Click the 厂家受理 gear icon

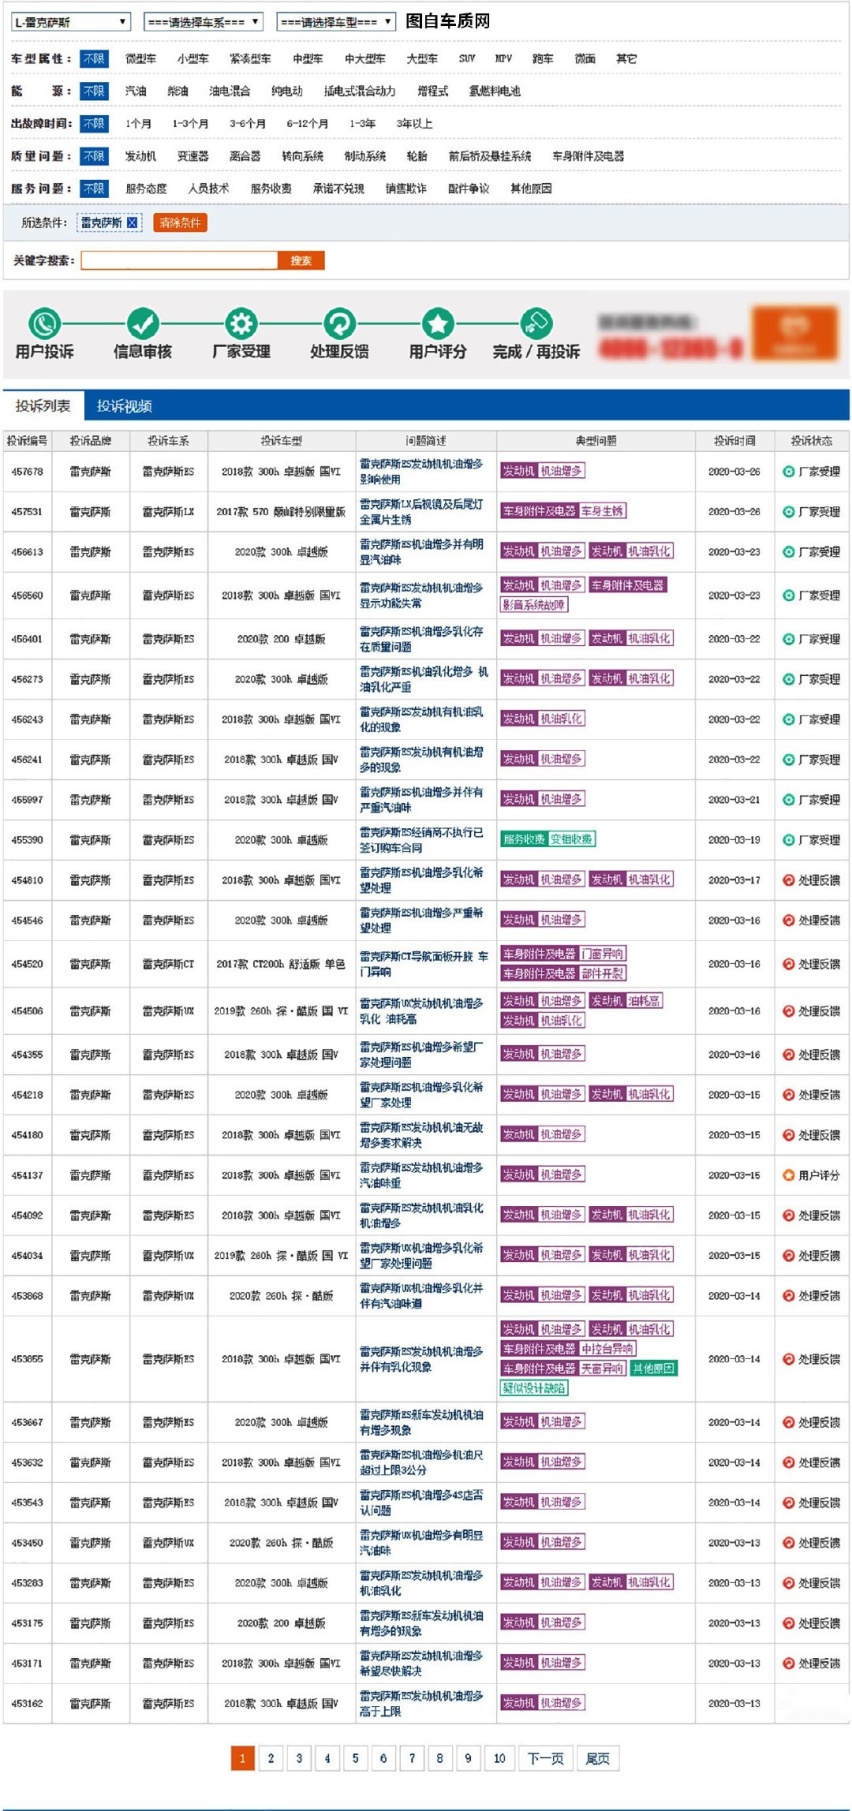(x=241, y=323)
